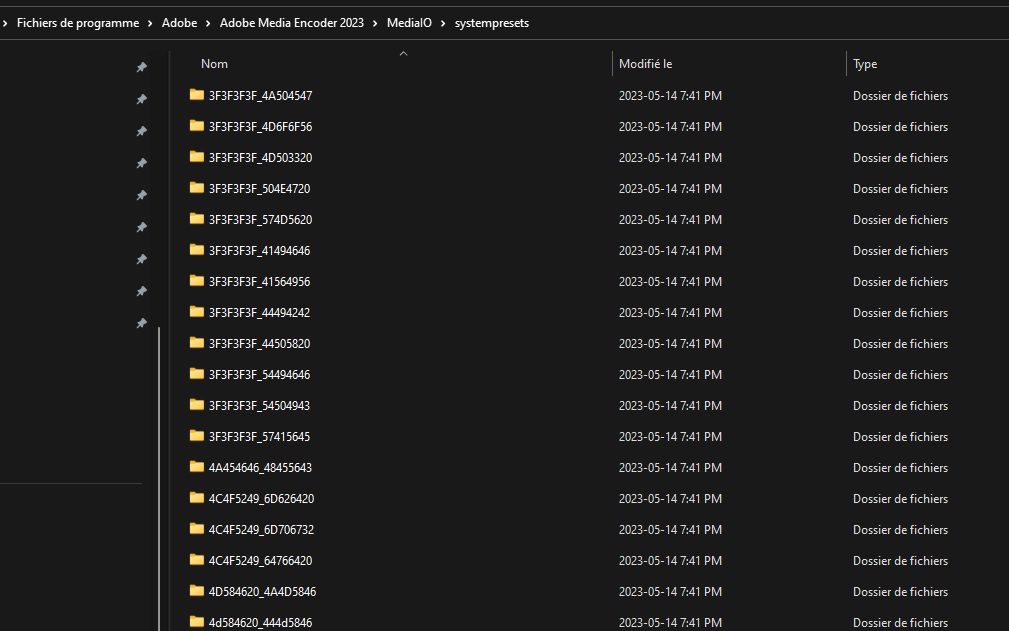Select the folder name 4D584620_4A4D5846
Viewport: 1009px width, 631px height.
coord(263,591)
